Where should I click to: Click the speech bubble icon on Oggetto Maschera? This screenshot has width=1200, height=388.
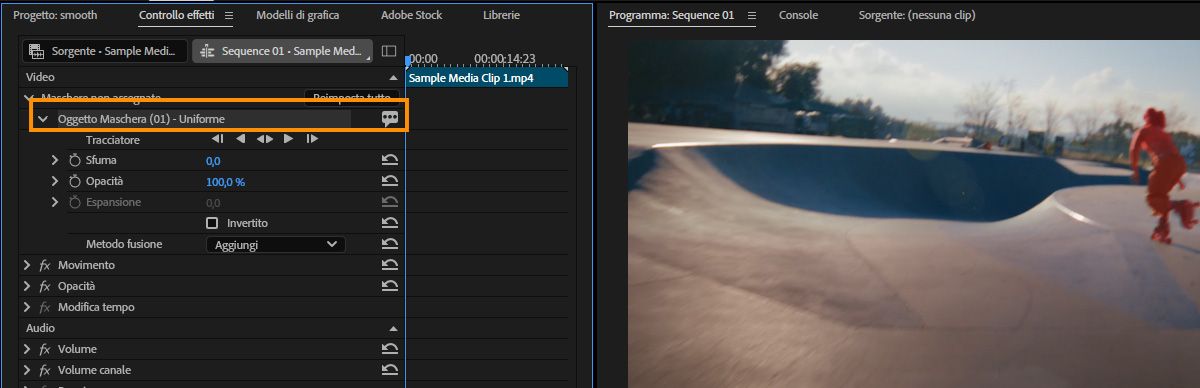[390, 118]
